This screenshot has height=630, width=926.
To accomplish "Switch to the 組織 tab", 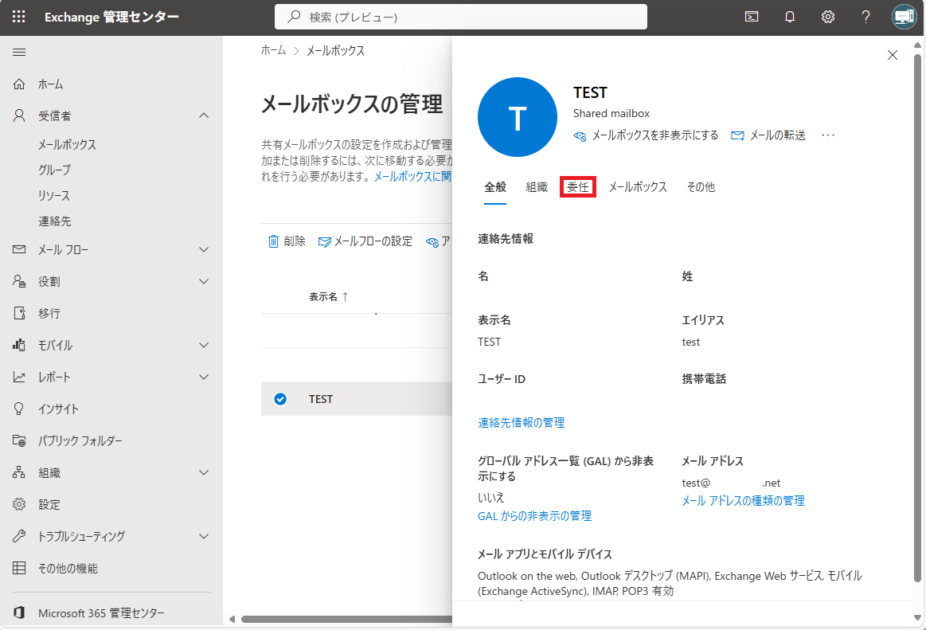I will pos(536,187).
